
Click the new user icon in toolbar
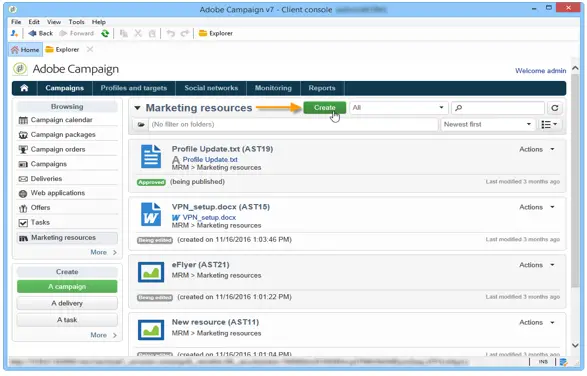[x=14, y=33]
